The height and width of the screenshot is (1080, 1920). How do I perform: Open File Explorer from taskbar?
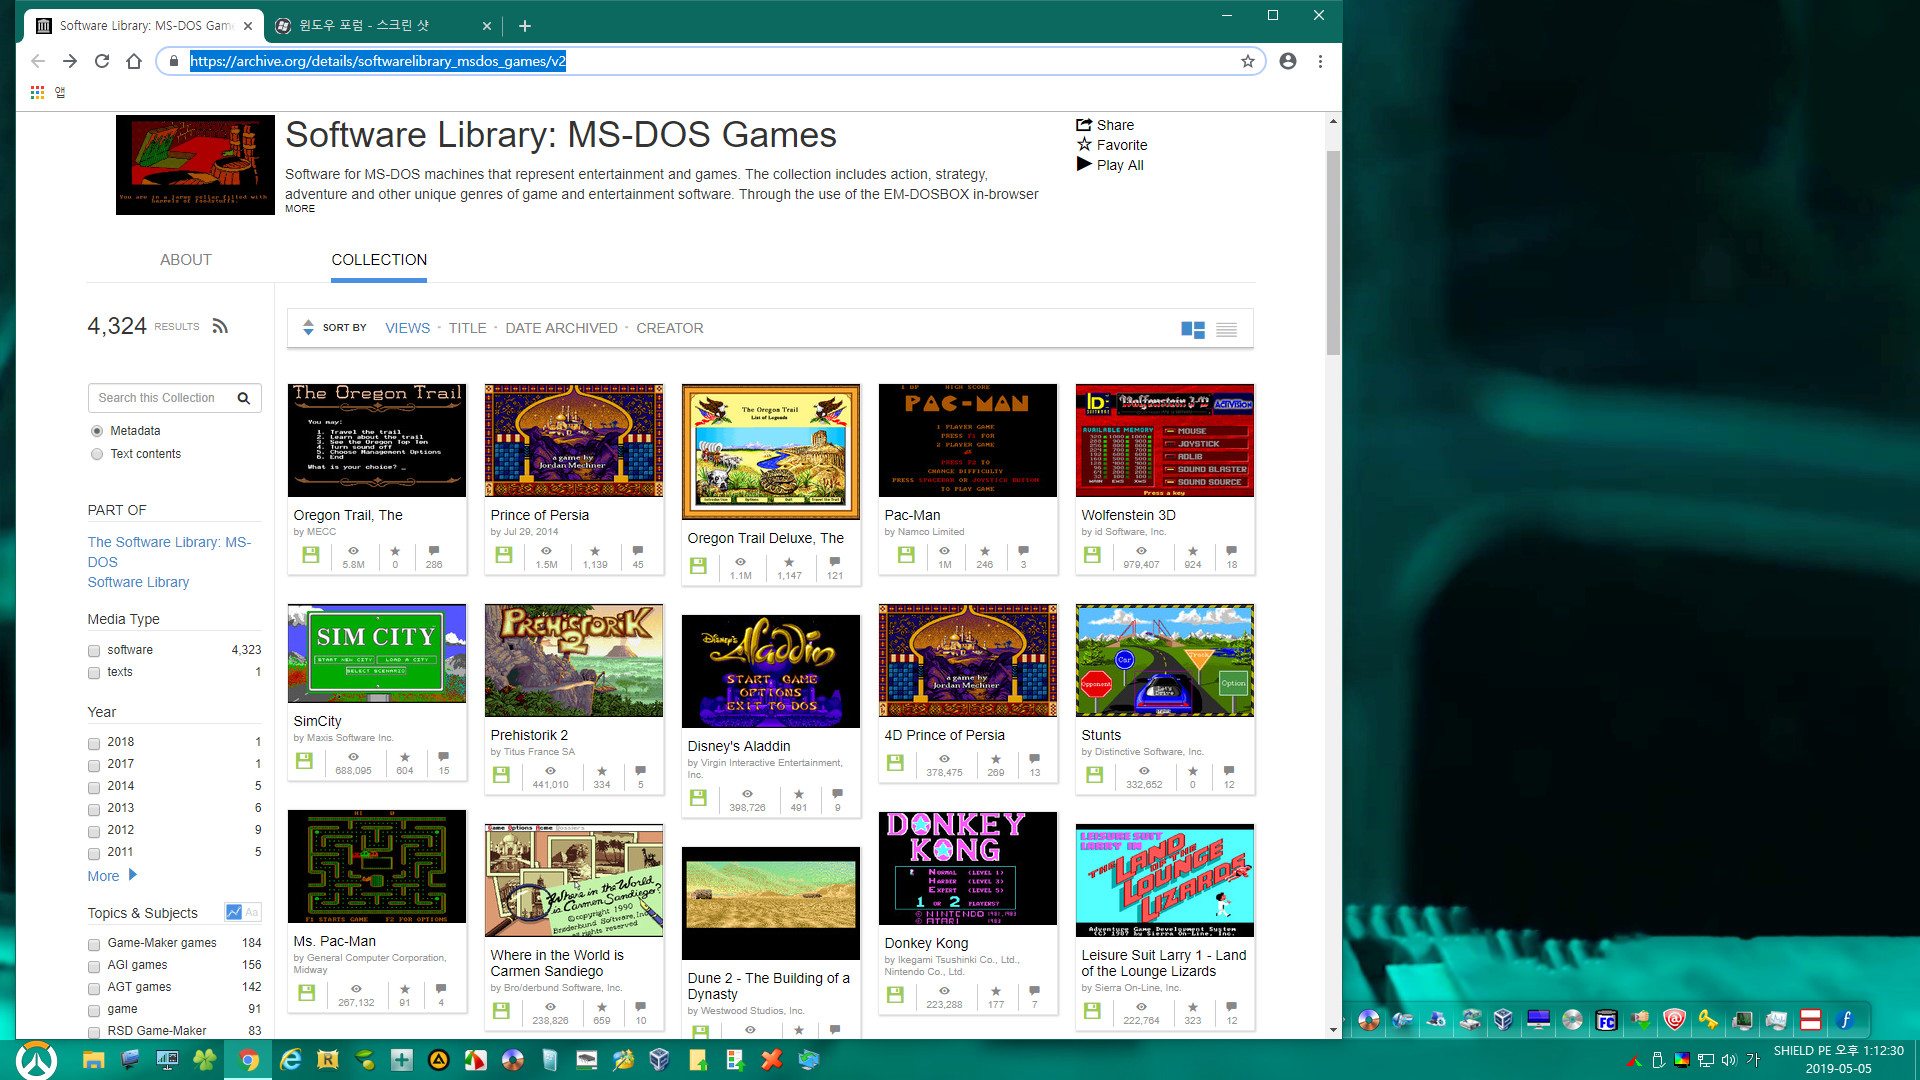(x=93, y=1060)
